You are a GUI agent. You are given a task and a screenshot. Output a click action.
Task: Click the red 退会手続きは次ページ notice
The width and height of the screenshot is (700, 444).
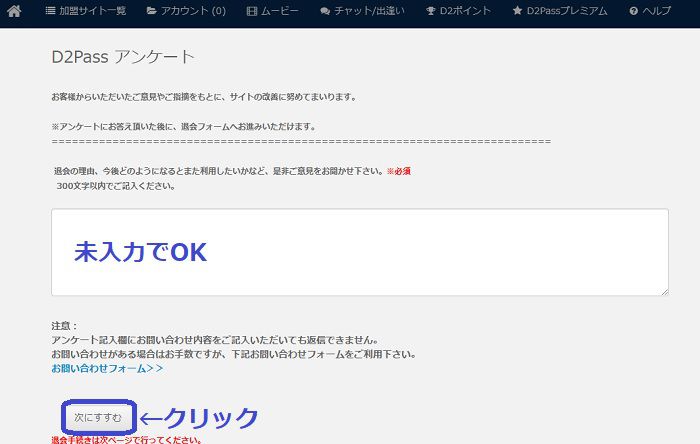(127, 440)
